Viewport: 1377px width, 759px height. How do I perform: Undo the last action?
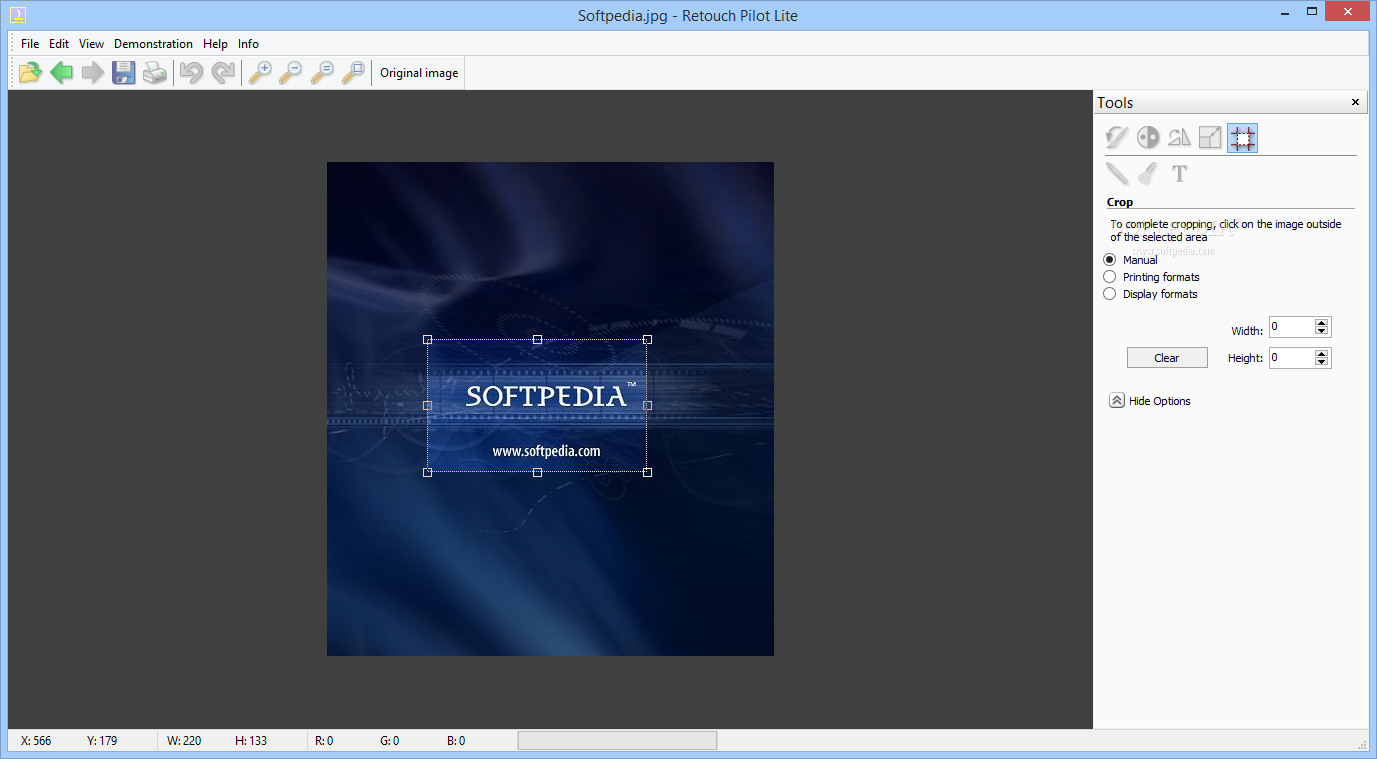click(x=191, y=72)
